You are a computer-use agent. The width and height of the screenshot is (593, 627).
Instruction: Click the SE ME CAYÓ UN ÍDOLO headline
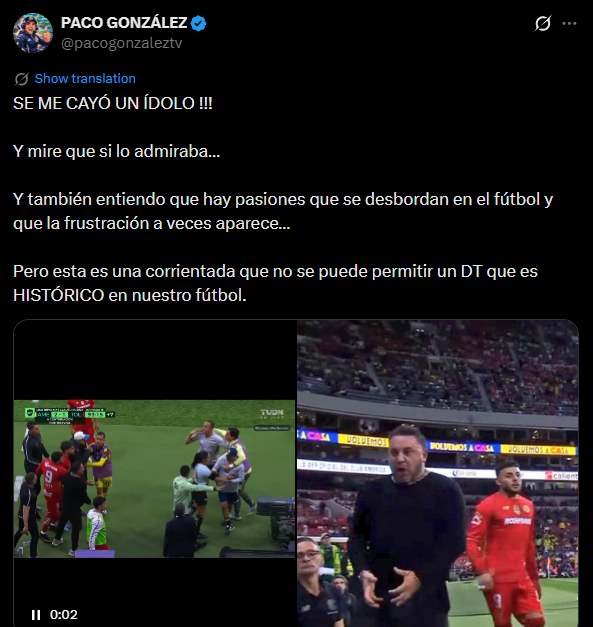[113, 104]
